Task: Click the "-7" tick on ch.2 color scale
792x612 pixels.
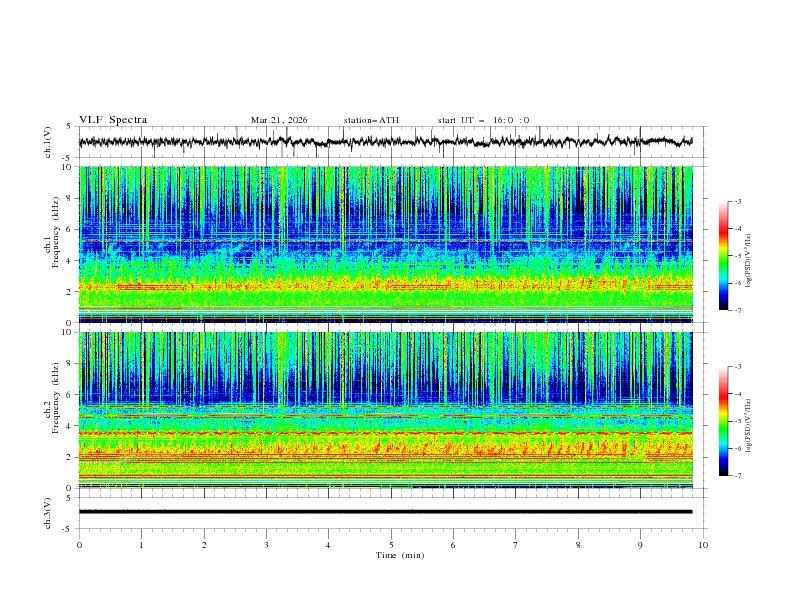Action: 738,475
